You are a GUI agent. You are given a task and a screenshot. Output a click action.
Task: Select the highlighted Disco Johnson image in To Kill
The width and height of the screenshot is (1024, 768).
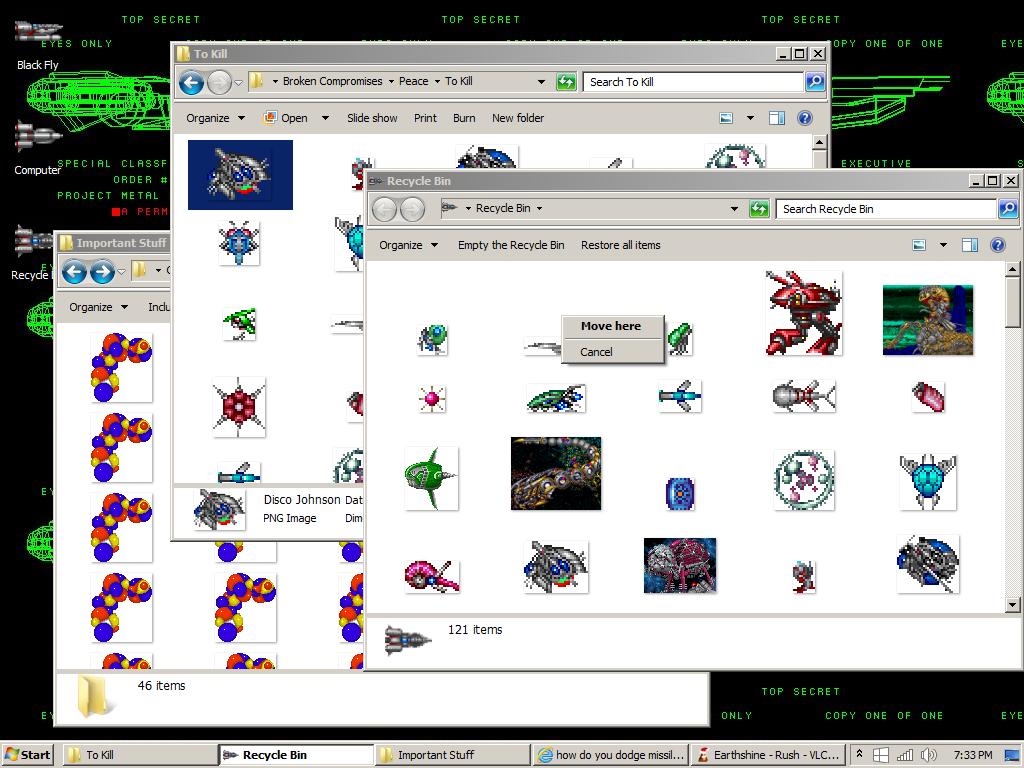click(x=240, y=175)
